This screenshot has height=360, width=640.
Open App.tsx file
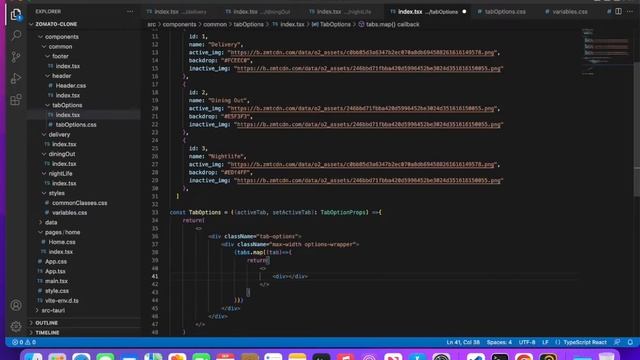(x=55, y=271)
